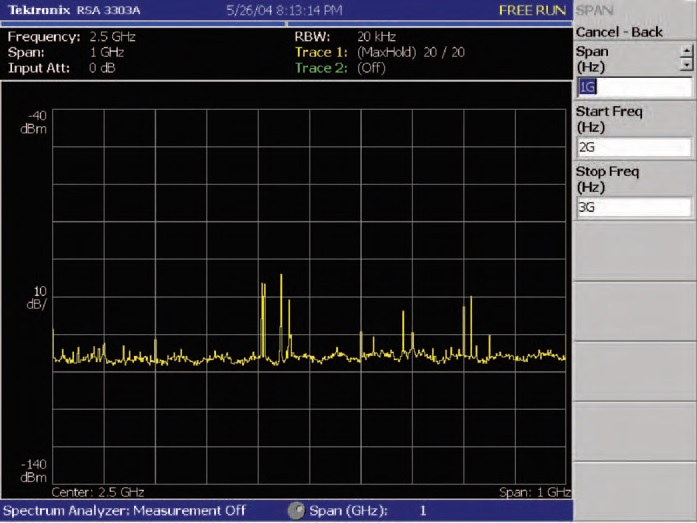Click the FREE RUN trigger status indicator
This screenshot has height=523, width=697.
click(532, 10)
